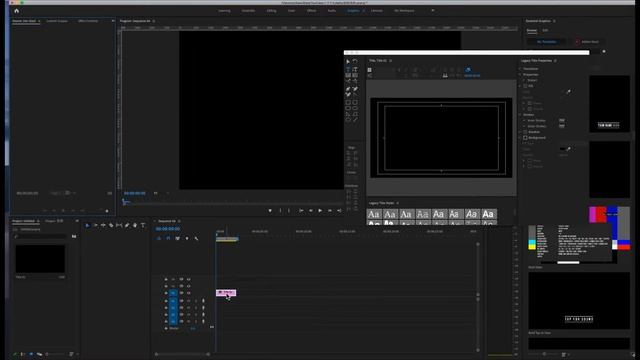Viewport: 640px width, 360px height.
Task: Toggle Adobe Stock checkbox in Essential Graphics
Action: pyautogui.click(x=577, y=42)
